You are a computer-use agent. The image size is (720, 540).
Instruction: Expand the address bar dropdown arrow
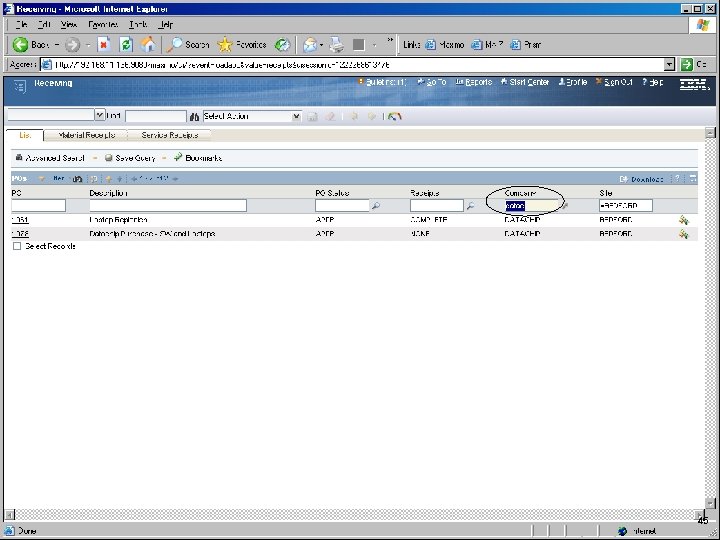(x=669, y=65)
